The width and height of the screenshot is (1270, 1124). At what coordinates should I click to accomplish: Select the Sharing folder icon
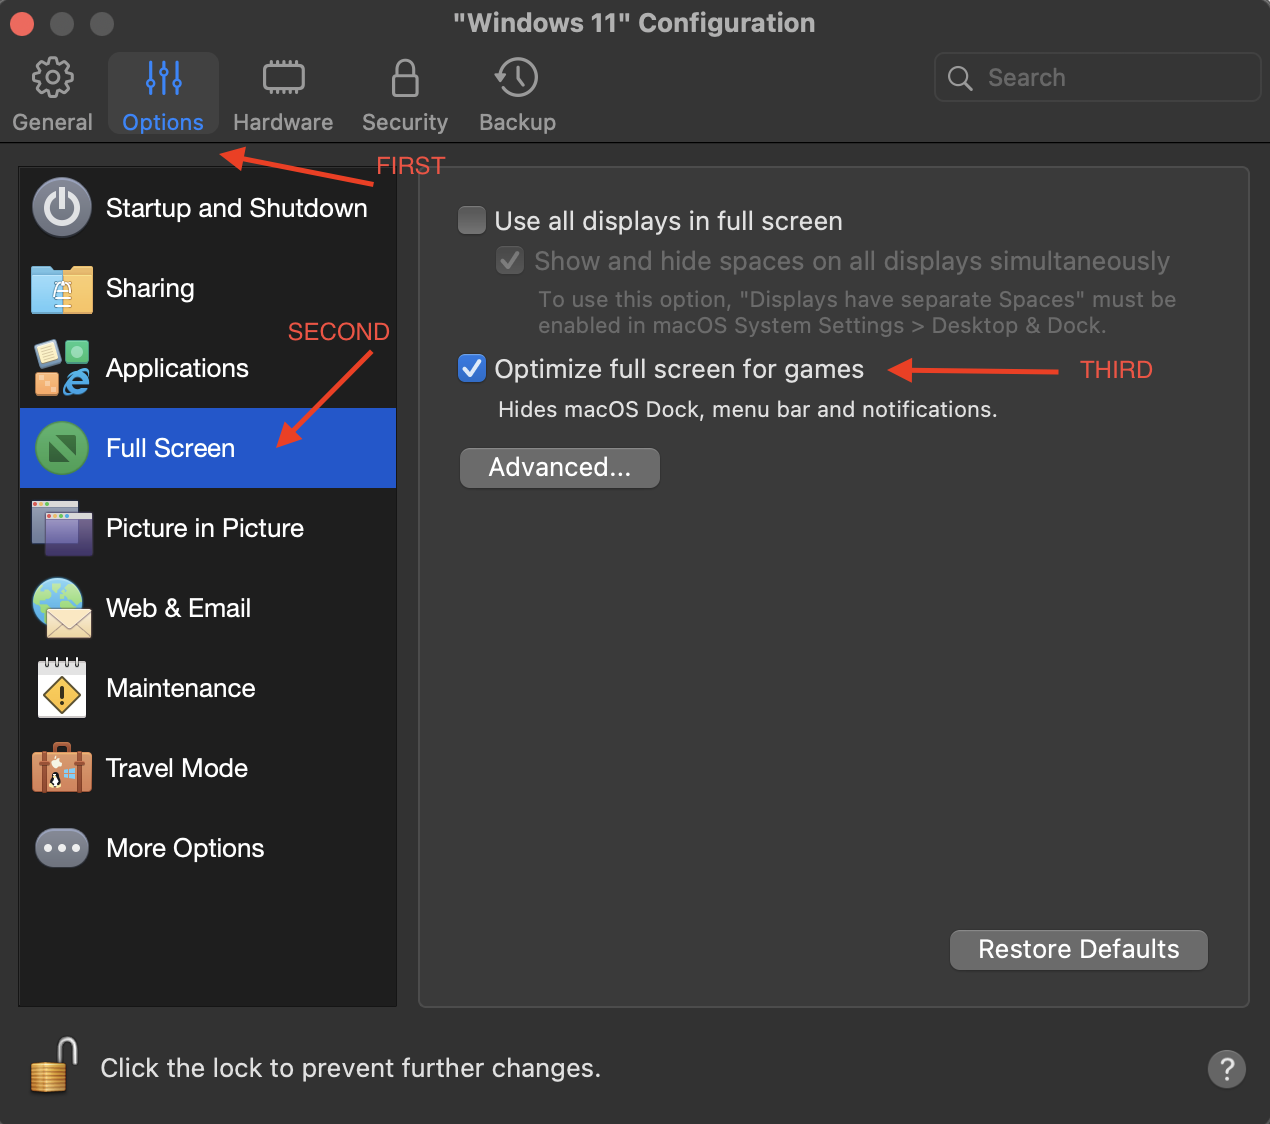[x=62, y=289]
